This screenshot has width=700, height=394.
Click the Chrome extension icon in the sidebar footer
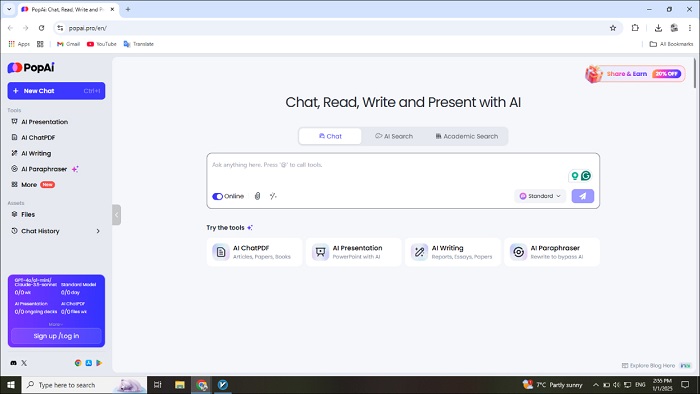coord(78,363)
